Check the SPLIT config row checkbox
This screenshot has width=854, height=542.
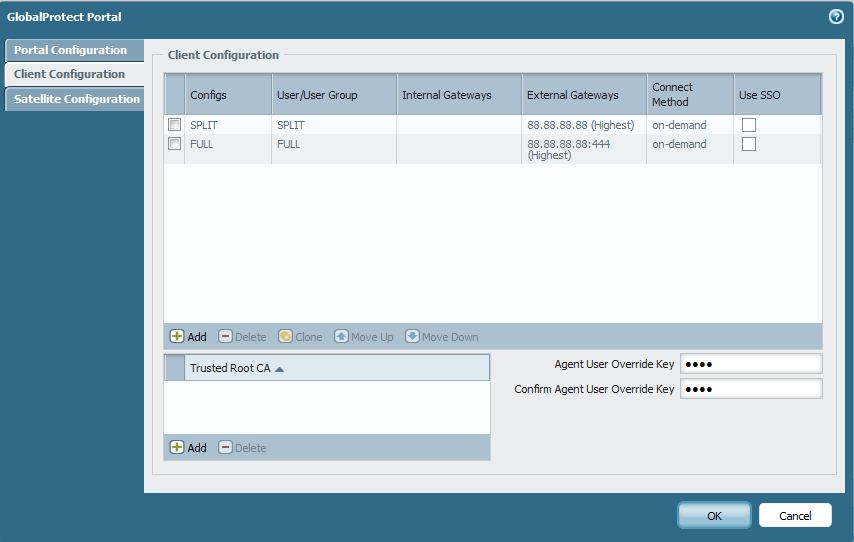pyautogui.click(x=174, y=125)
